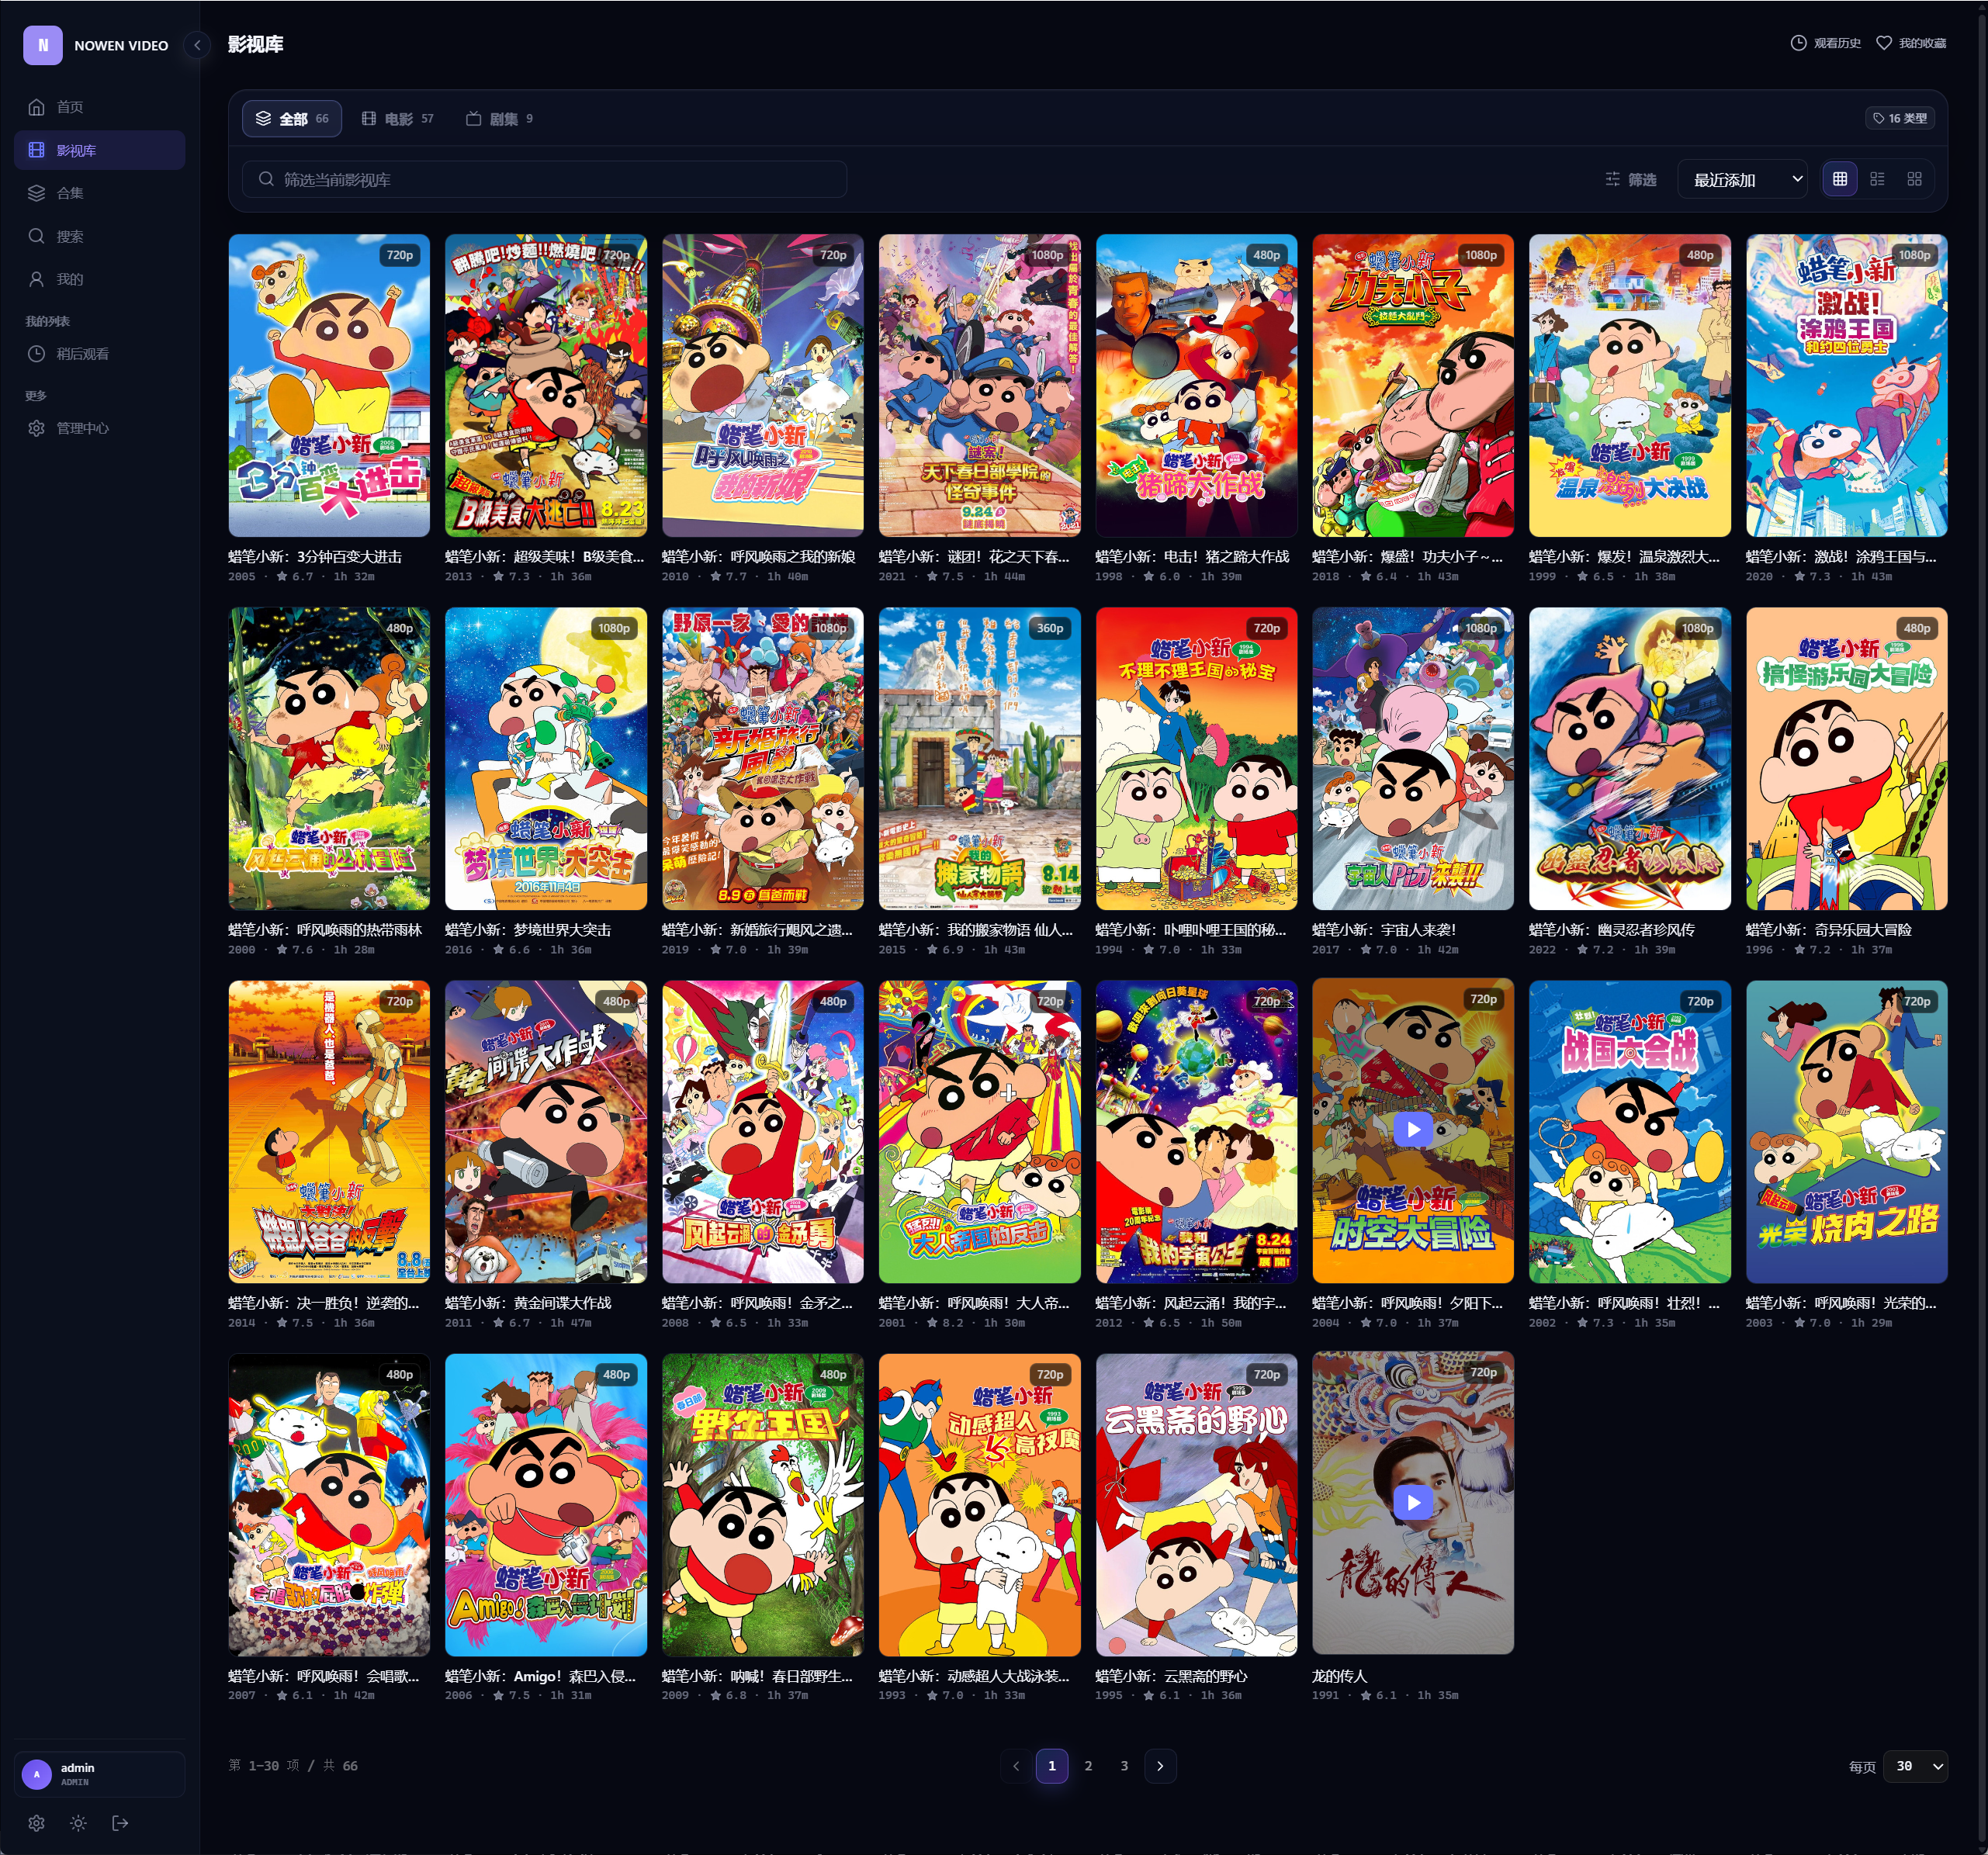
Task: Open the 每页 30 per-page dropdown
Action: point(1915,1766)
